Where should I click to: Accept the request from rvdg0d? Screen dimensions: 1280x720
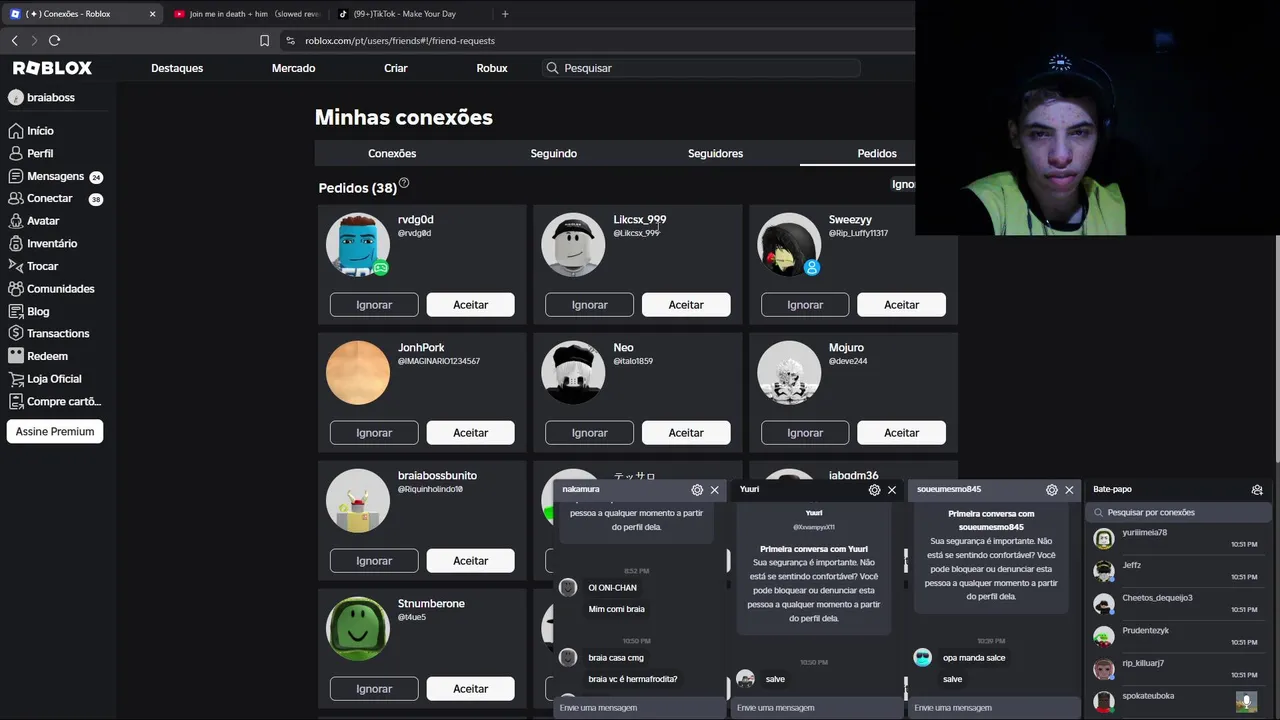(x=471, y=305)
